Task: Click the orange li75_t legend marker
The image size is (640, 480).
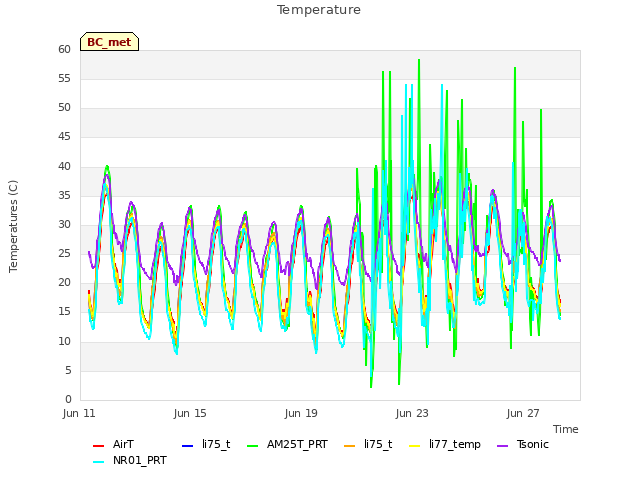Action: (x=350, y=446)
